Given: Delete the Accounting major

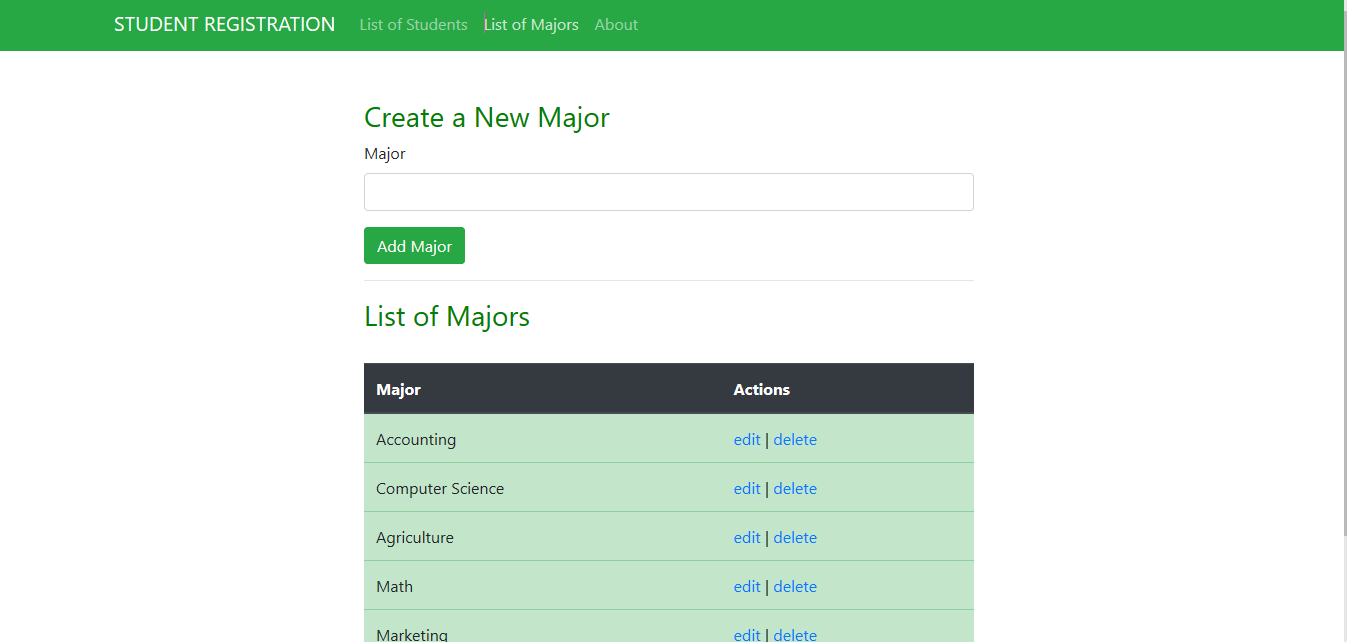Looking at the screenshot, I should 795,440.
